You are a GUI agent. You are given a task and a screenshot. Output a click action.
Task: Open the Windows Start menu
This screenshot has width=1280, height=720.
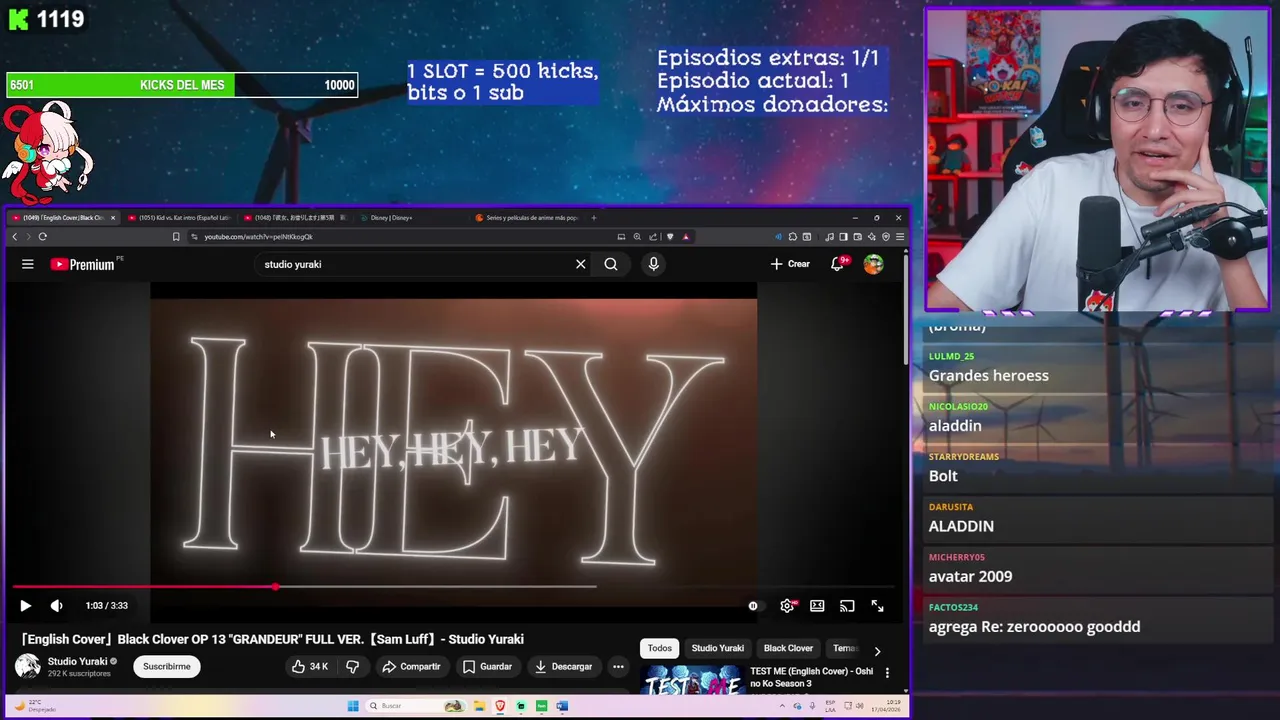point(353,706)
